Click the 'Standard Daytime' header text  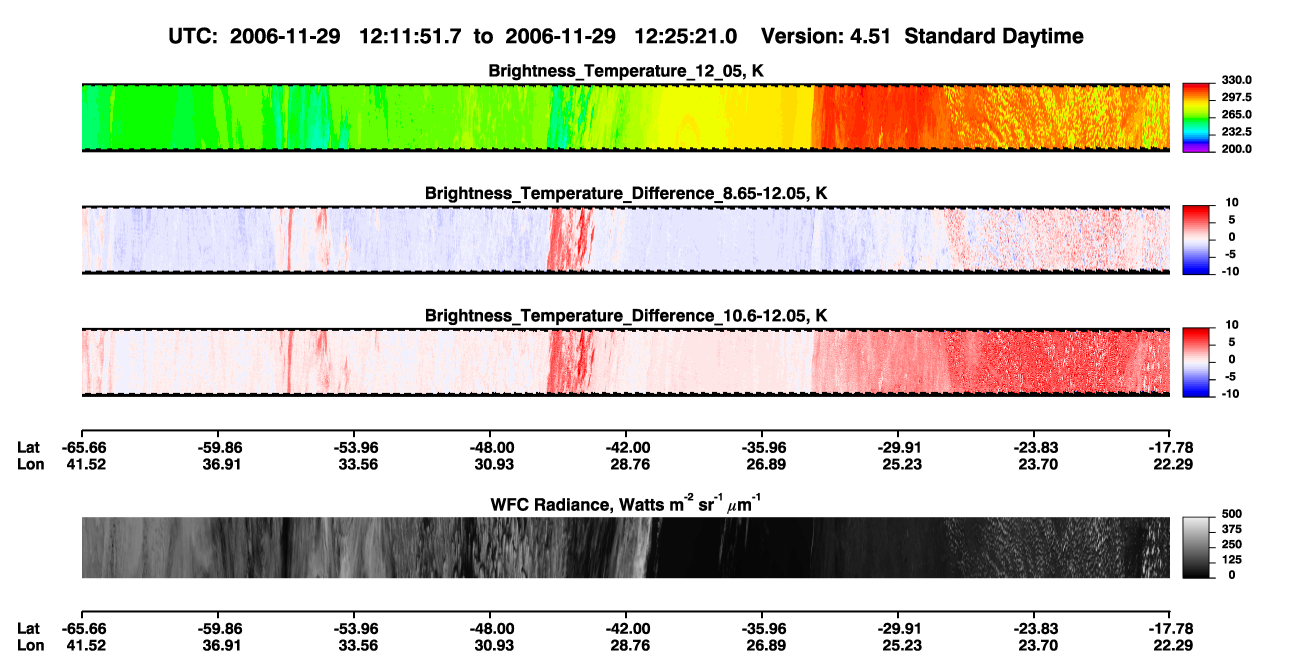coord(992,36)
